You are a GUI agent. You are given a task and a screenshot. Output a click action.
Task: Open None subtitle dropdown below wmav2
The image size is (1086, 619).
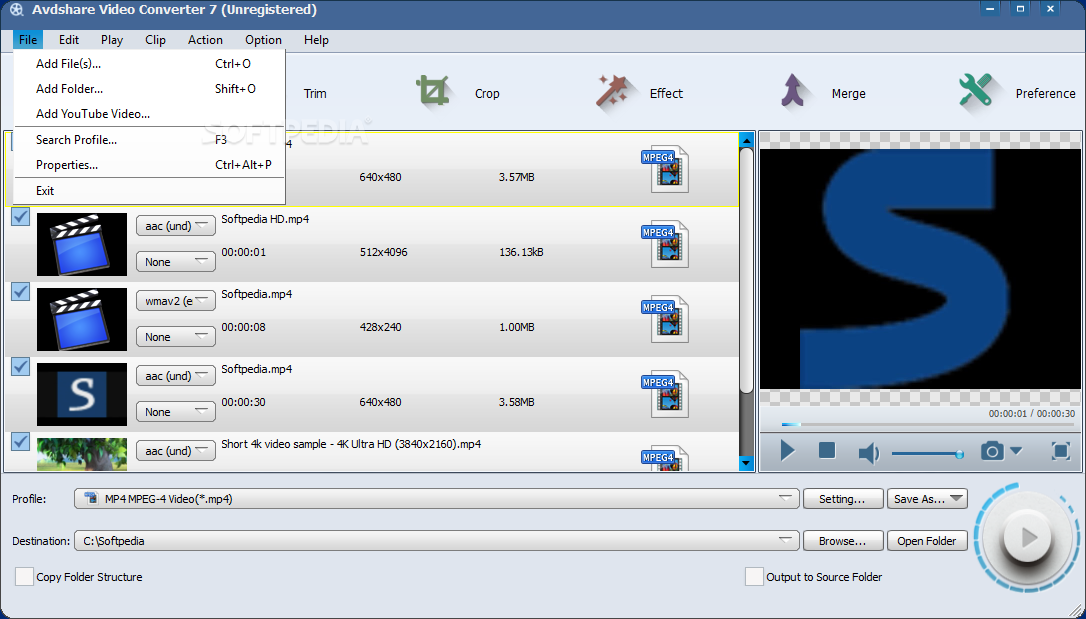pyautogui.click(x=176, y=337)
